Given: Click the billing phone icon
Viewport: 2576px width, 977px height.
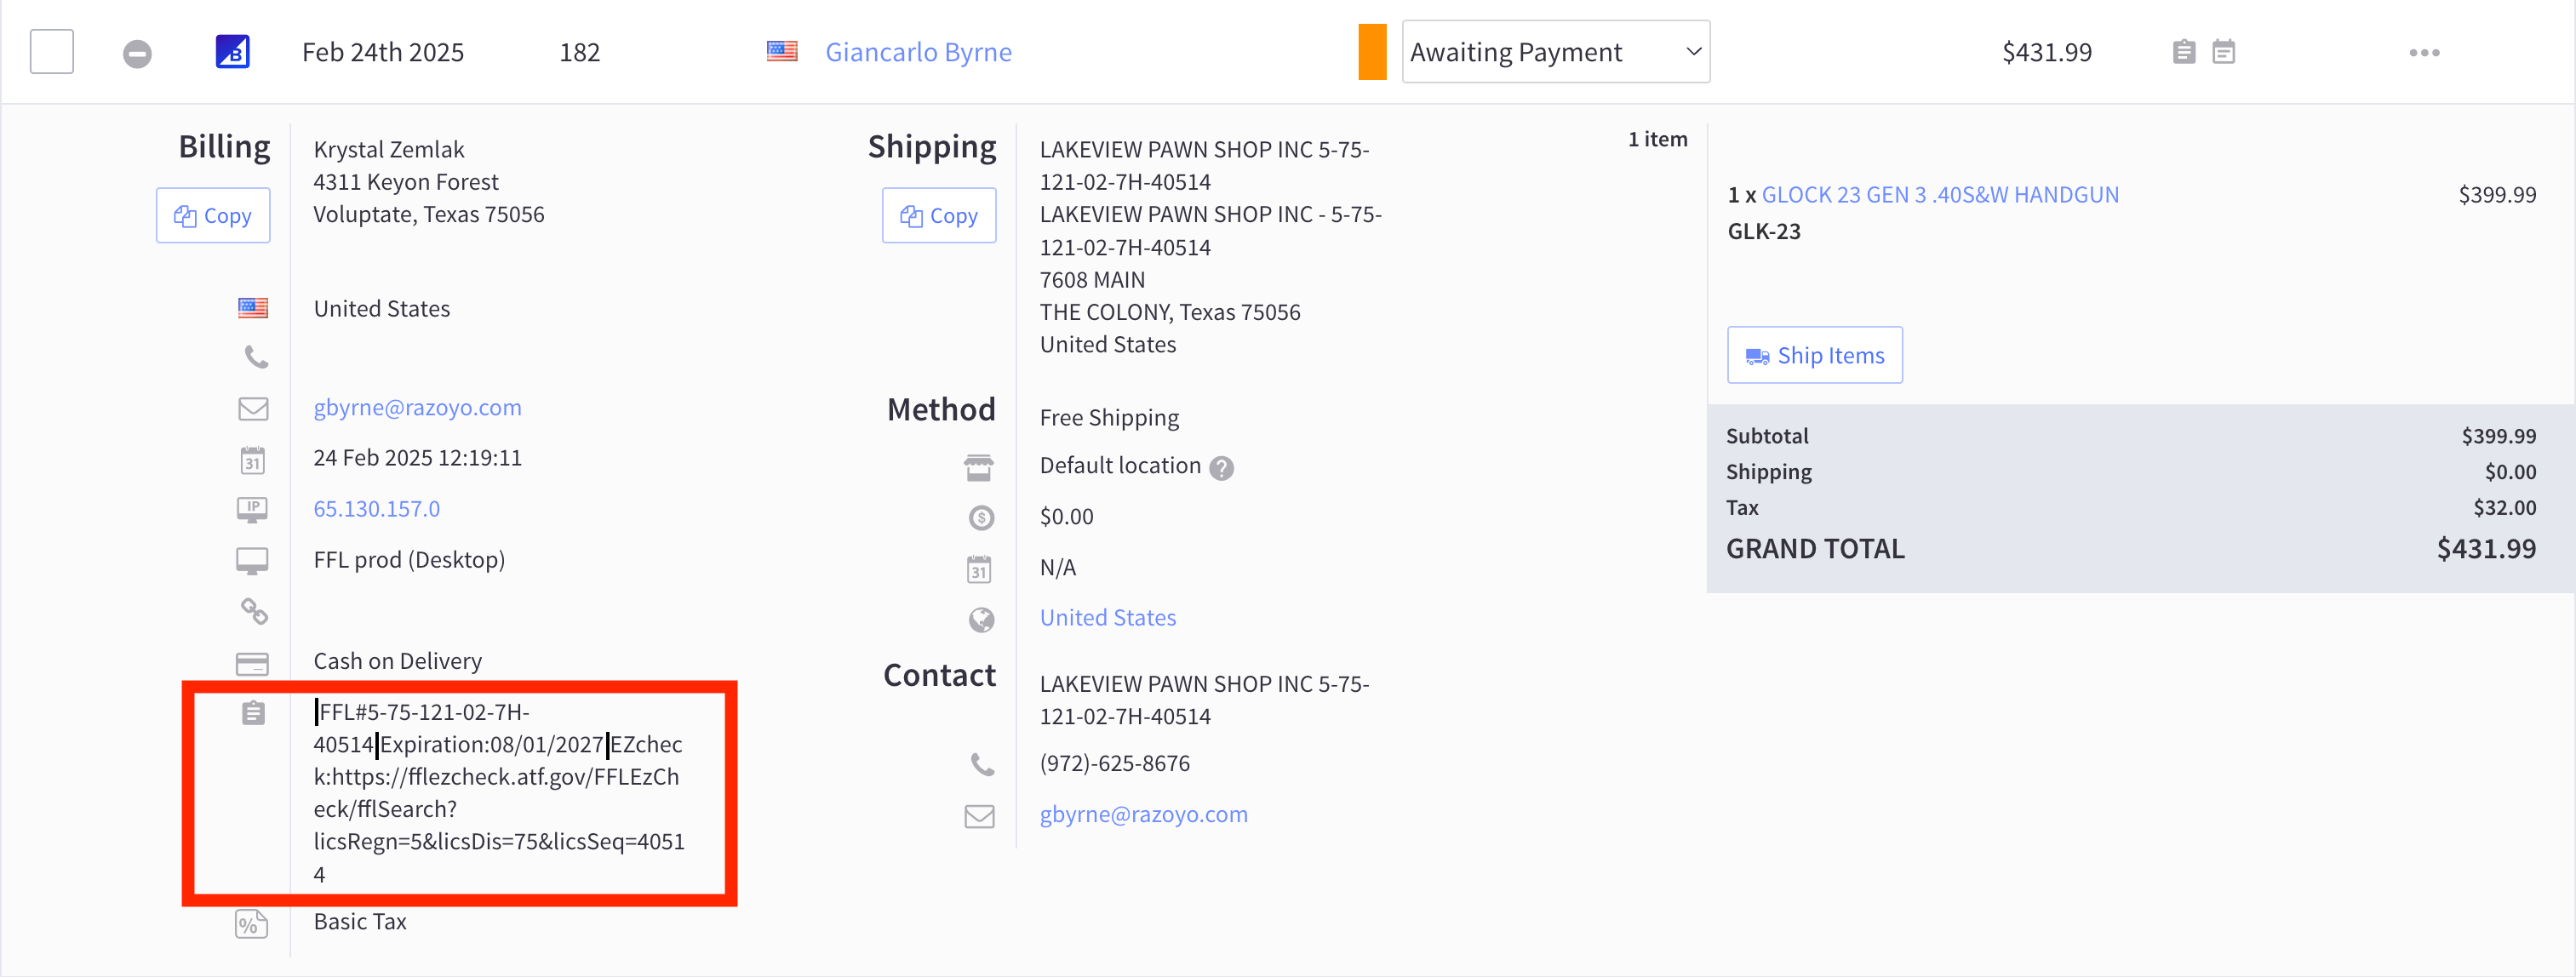Looking at the screenshot, I should pos(256,357).
